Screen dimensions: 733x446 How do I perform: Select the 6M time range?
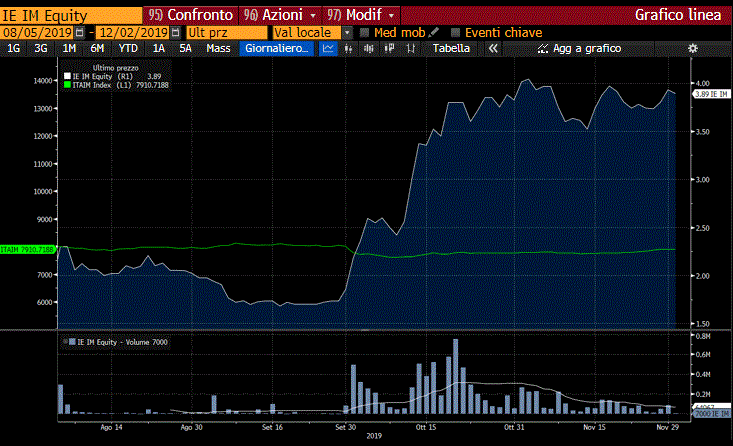pos(97,48)
